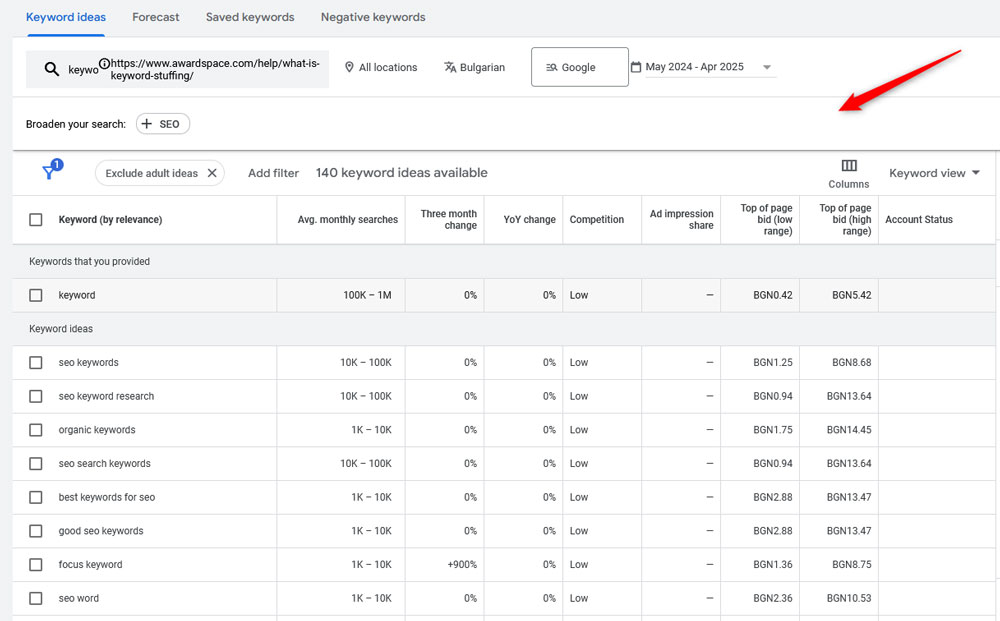The height and width of the screenshot is (621, 1000).
Task: Add SEO to broaden your search
Action: (162, 124)
